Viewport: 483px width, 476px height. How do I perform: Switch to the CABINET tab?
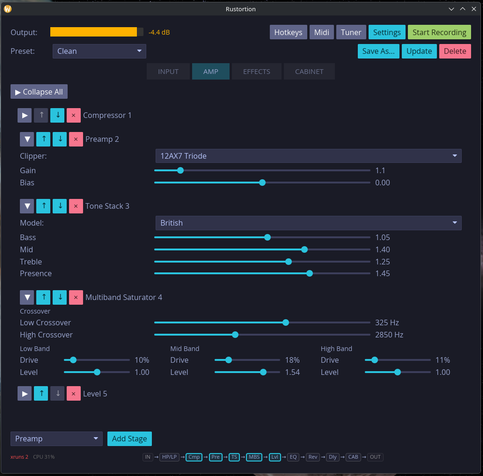309,72
